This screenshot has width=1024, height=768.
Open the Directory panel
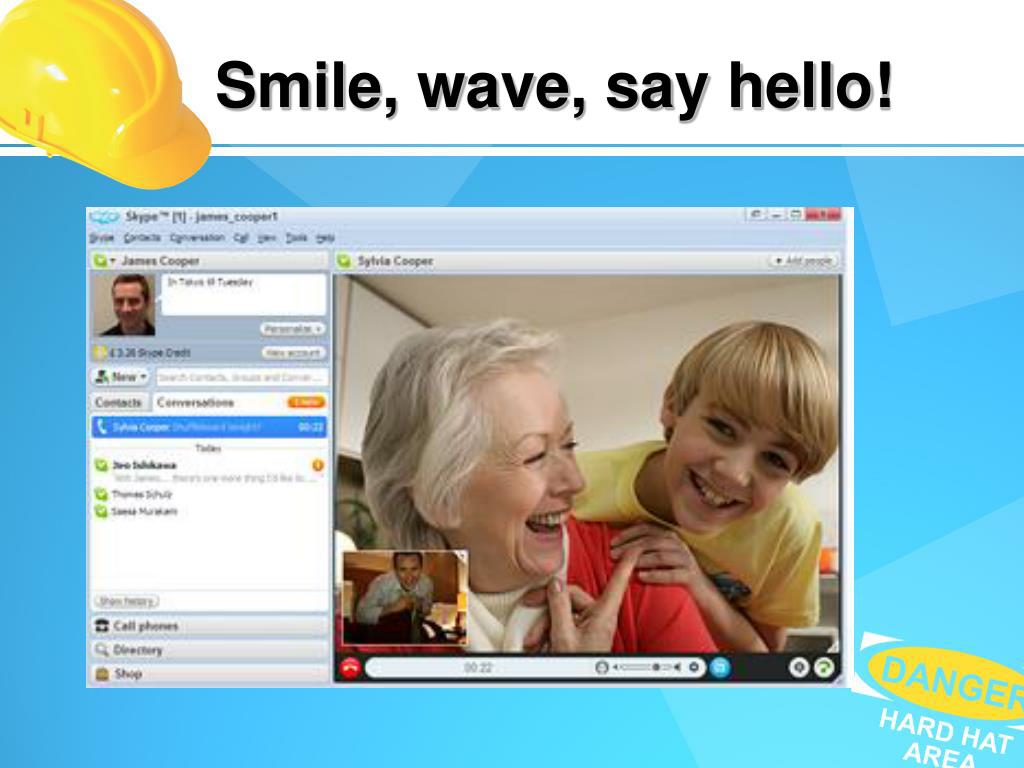click(x=209, y=650)
